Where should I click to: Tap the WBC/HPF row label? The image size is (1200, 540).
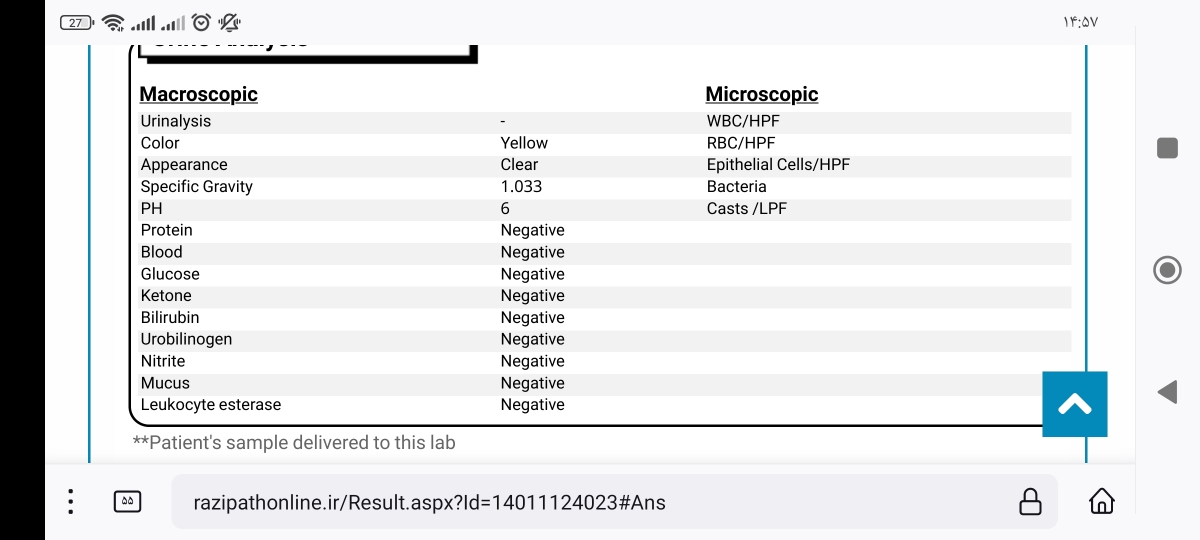point(743,121)
